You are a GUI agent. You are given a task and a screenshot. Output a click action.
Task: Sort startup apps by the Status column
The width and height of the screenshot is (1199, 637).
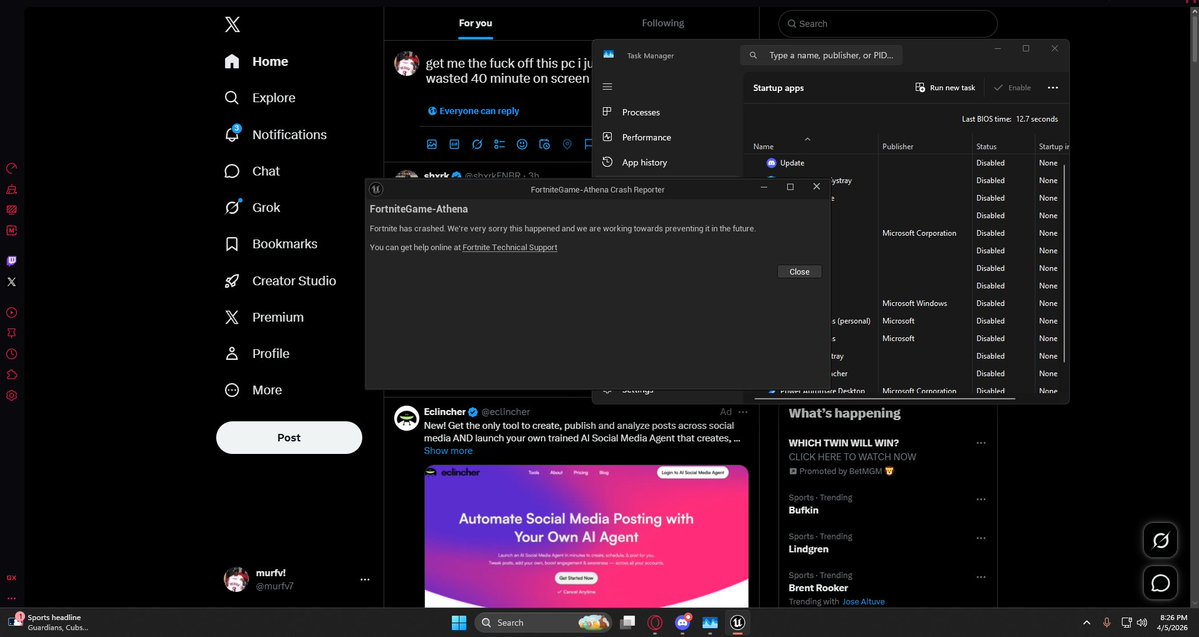click(986, 147)
